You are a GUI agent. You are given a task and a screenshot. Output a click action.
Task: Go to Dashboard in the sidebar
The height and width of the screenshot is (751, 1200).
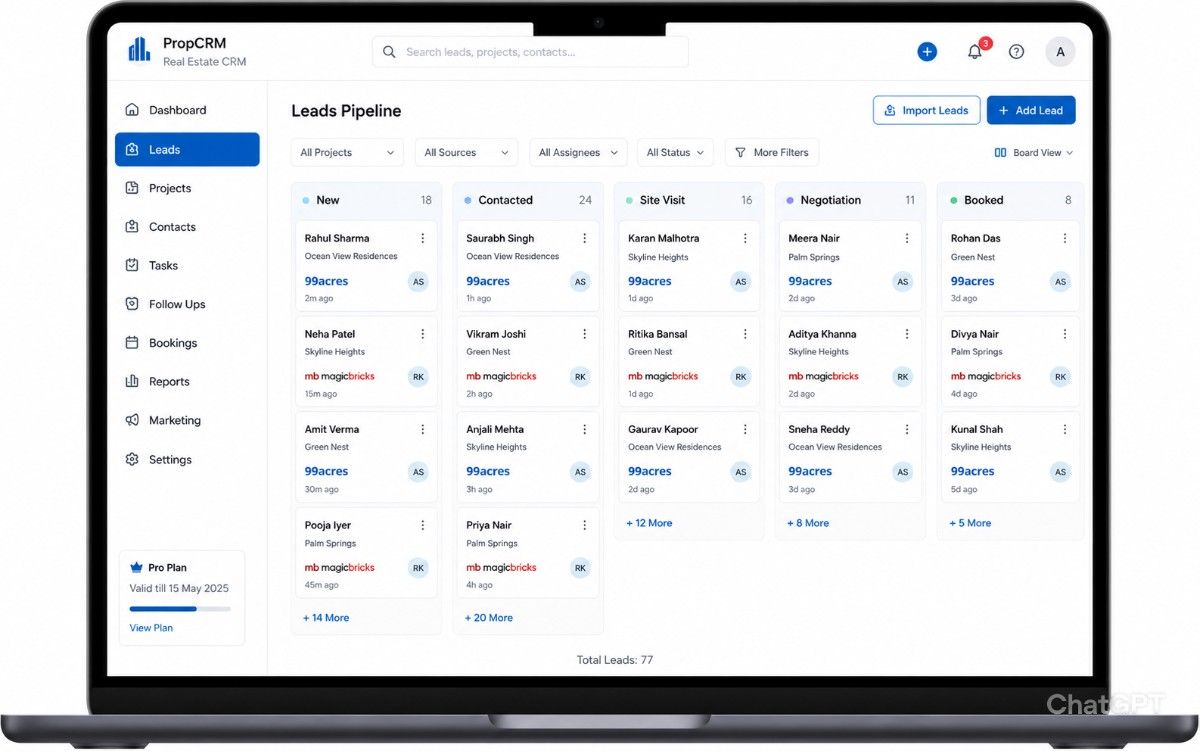point(187,110)
